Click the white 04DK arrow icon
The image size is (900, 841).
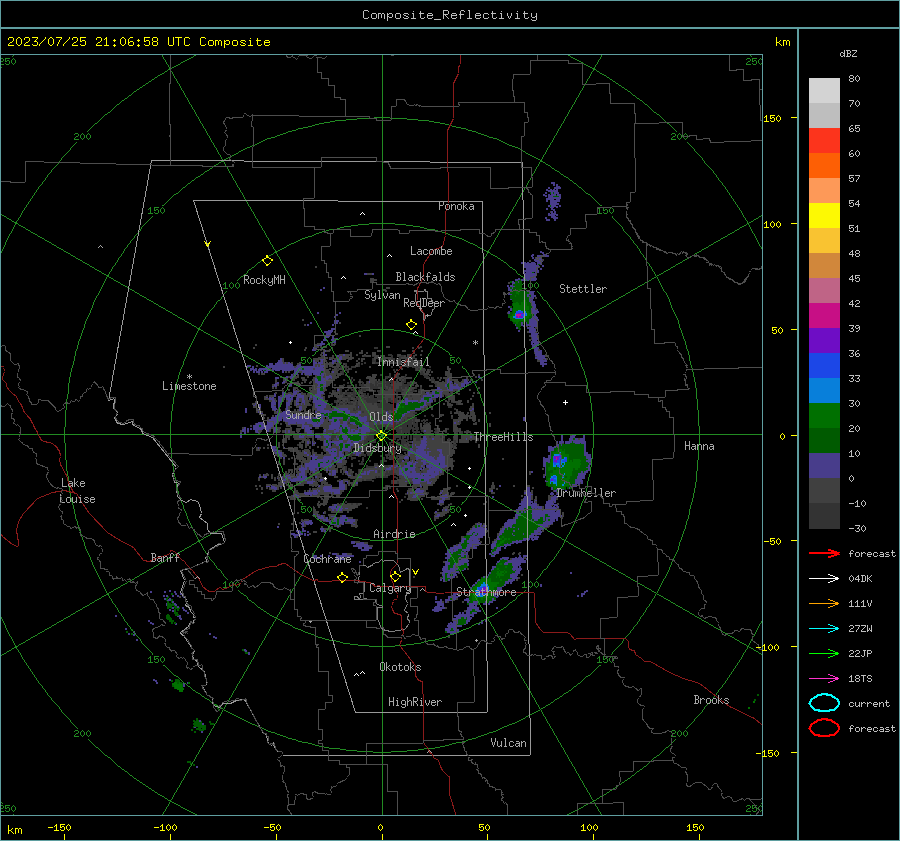click(x=824, y=579)
